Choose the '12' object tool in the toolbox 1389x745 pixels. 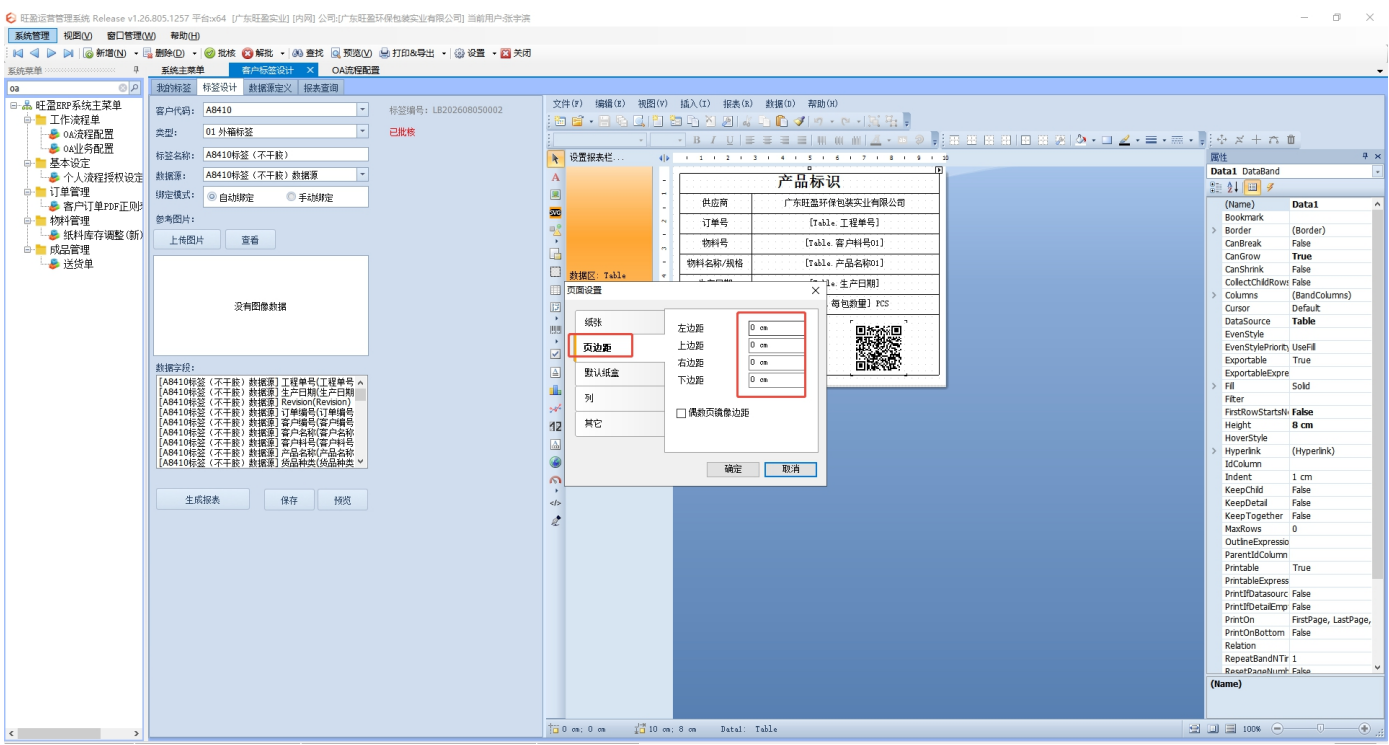point(555,426)
